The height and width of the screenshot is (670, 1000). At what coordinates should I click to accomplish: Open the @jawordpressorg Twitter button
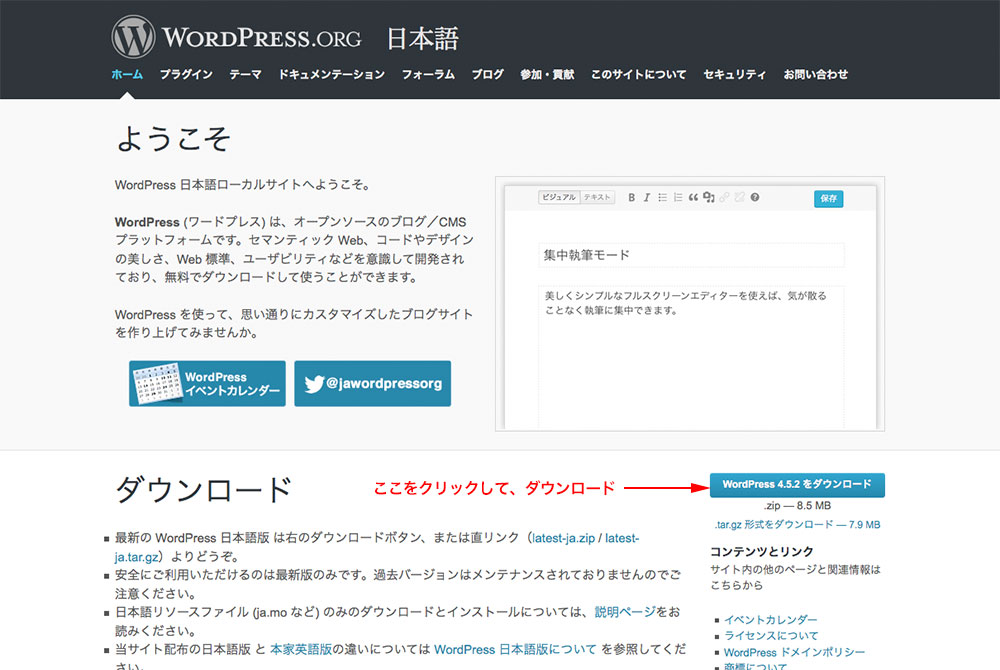tap(372, 384)
